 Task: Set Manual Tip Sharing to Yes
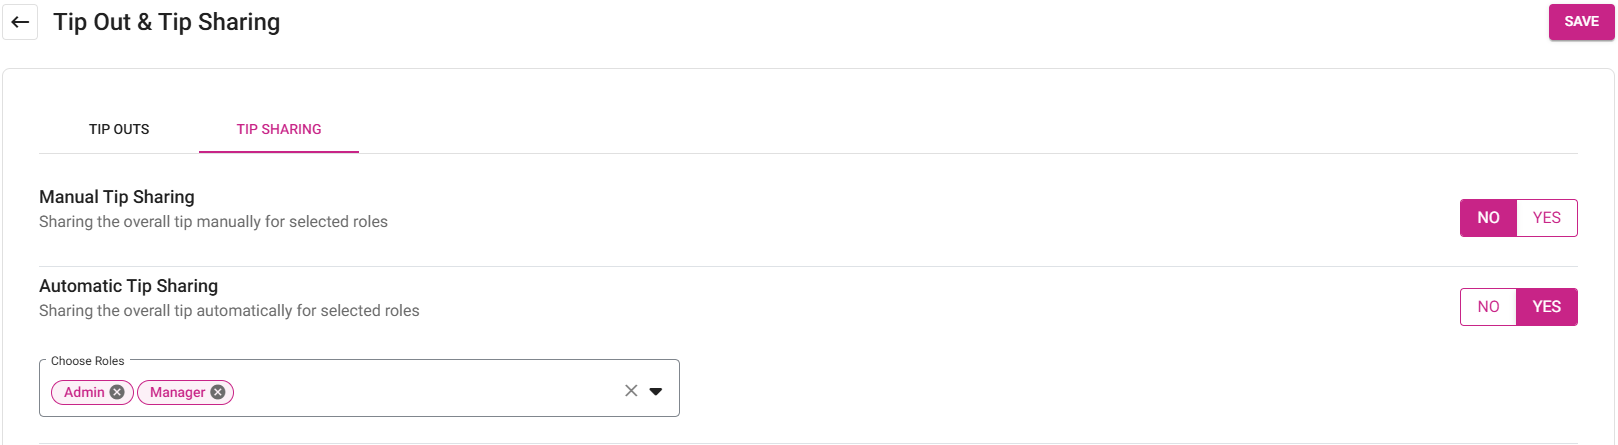point(1546,218)
